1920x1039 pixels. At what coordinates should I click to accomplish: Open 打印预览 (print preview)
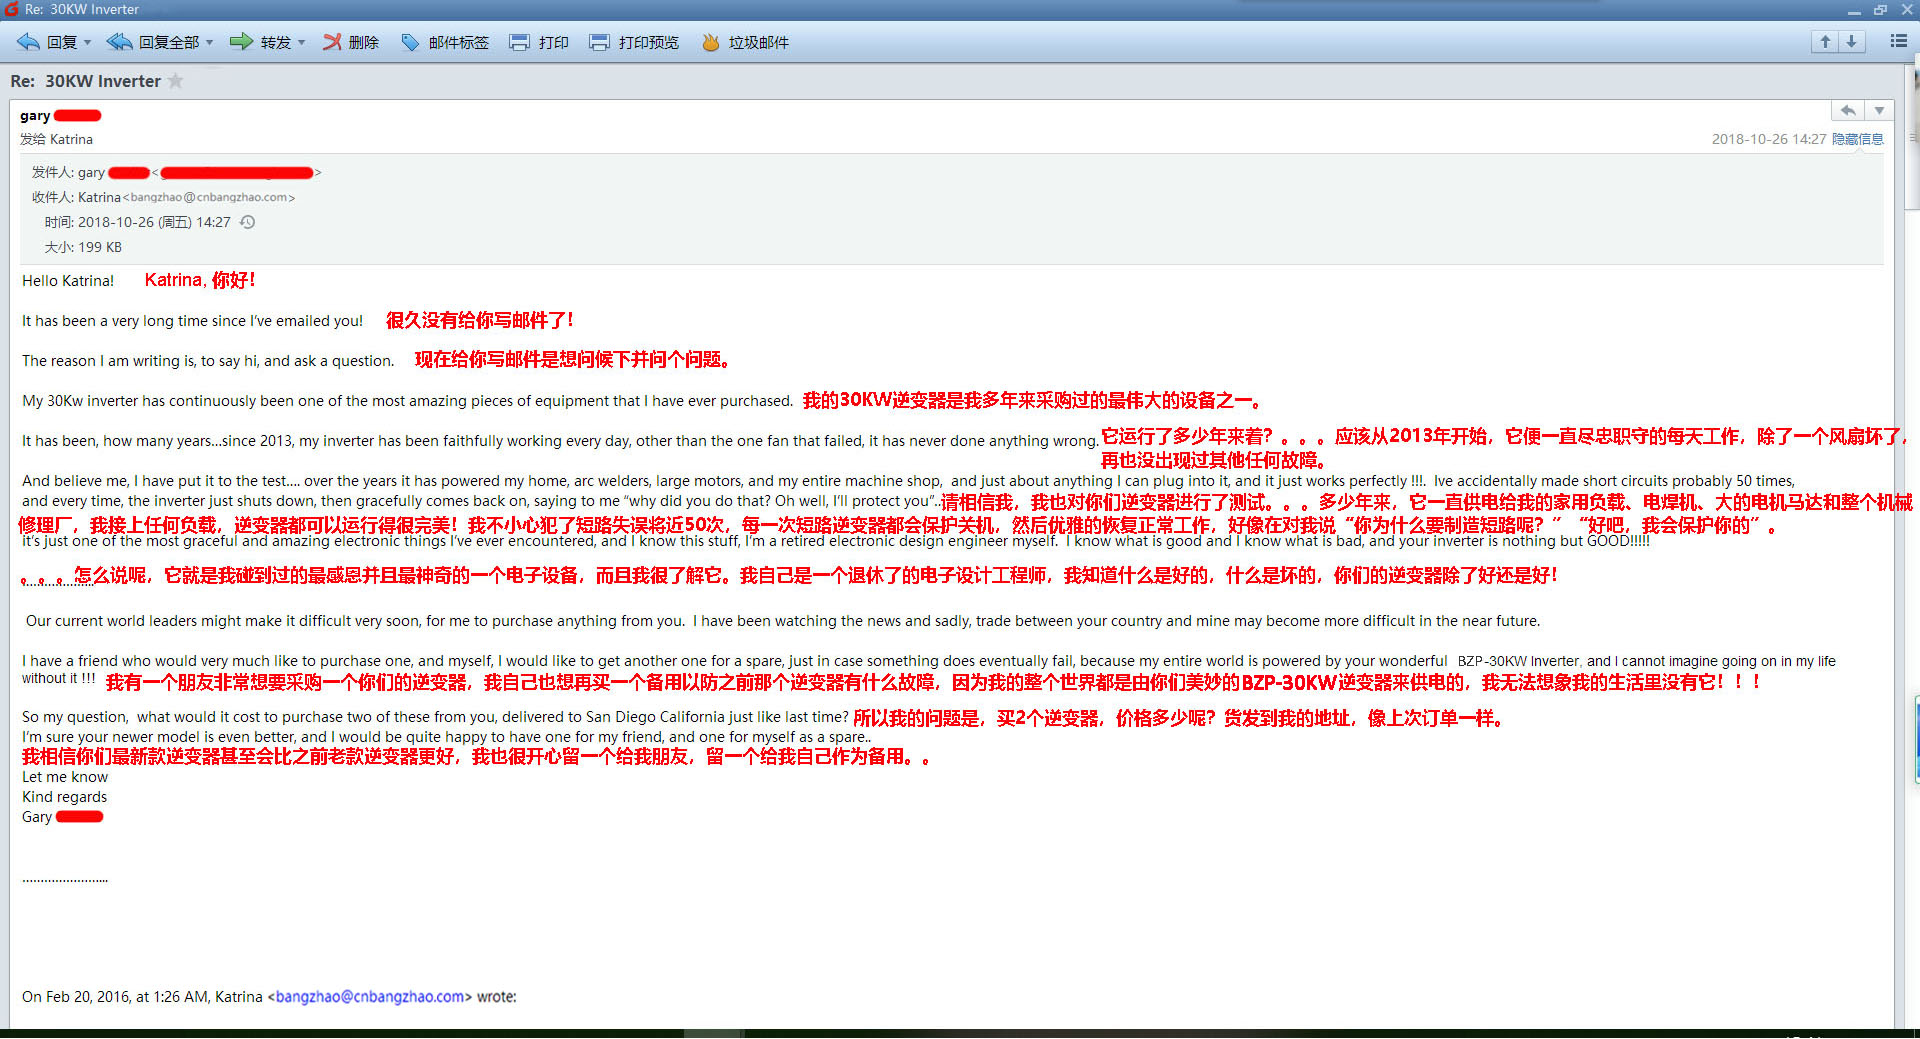(635, 42)
